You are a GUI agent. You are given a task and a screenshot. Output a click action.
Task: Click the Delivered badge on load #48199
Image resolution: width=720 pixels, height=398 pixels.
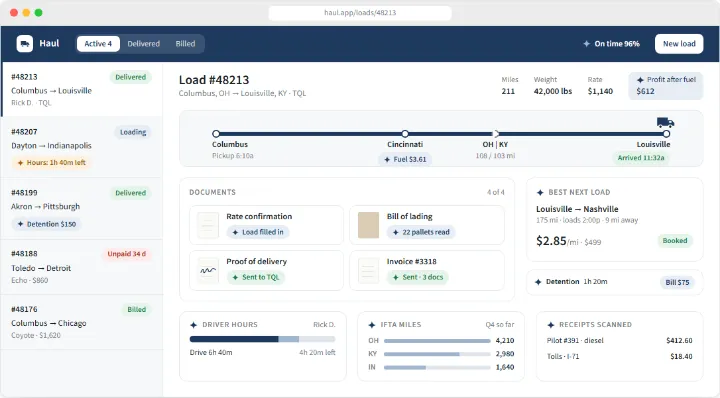click(x=130, y=193)
